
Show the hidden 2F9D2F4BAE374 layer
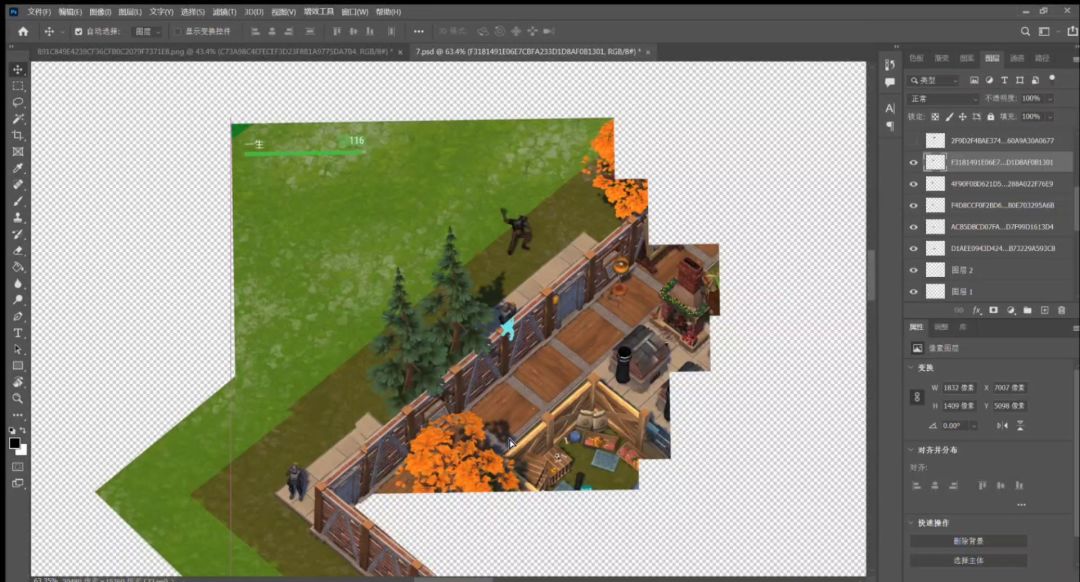point(913,141)
